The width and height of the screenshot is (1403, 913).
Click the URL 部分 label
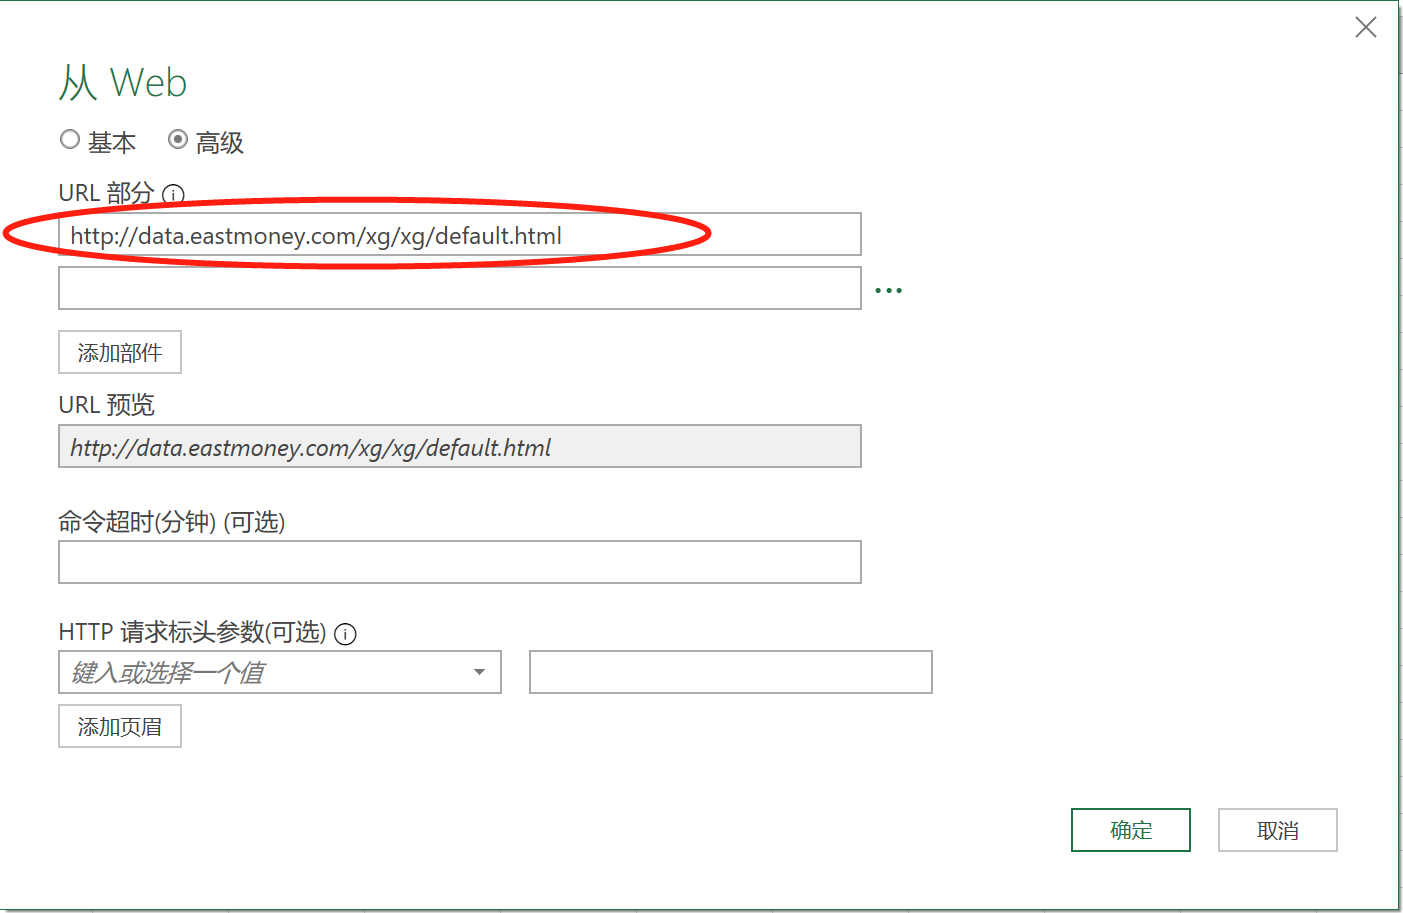107,193
